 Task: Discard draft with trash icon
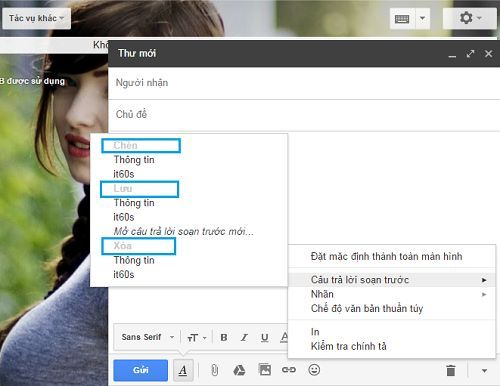pos(451,370)
